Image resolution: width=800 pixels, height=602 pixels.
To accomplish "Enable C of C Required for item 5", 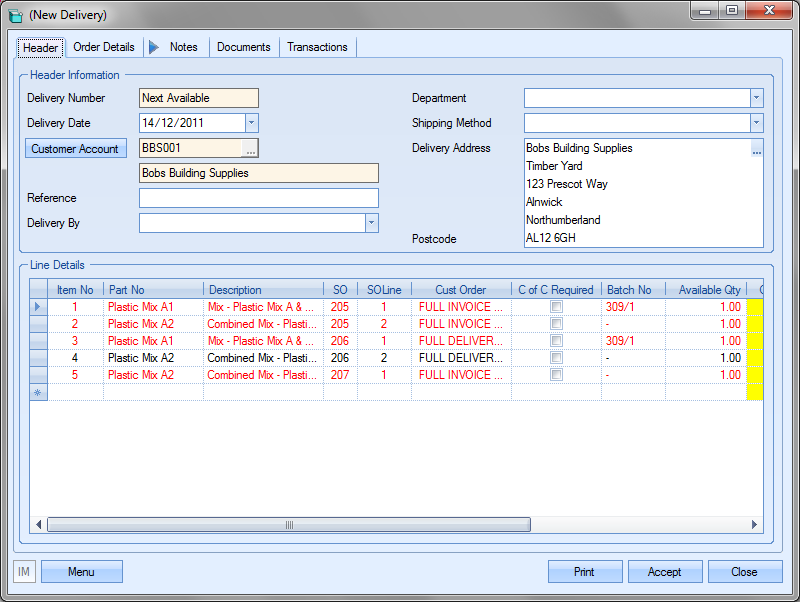I will click(556, 375).
